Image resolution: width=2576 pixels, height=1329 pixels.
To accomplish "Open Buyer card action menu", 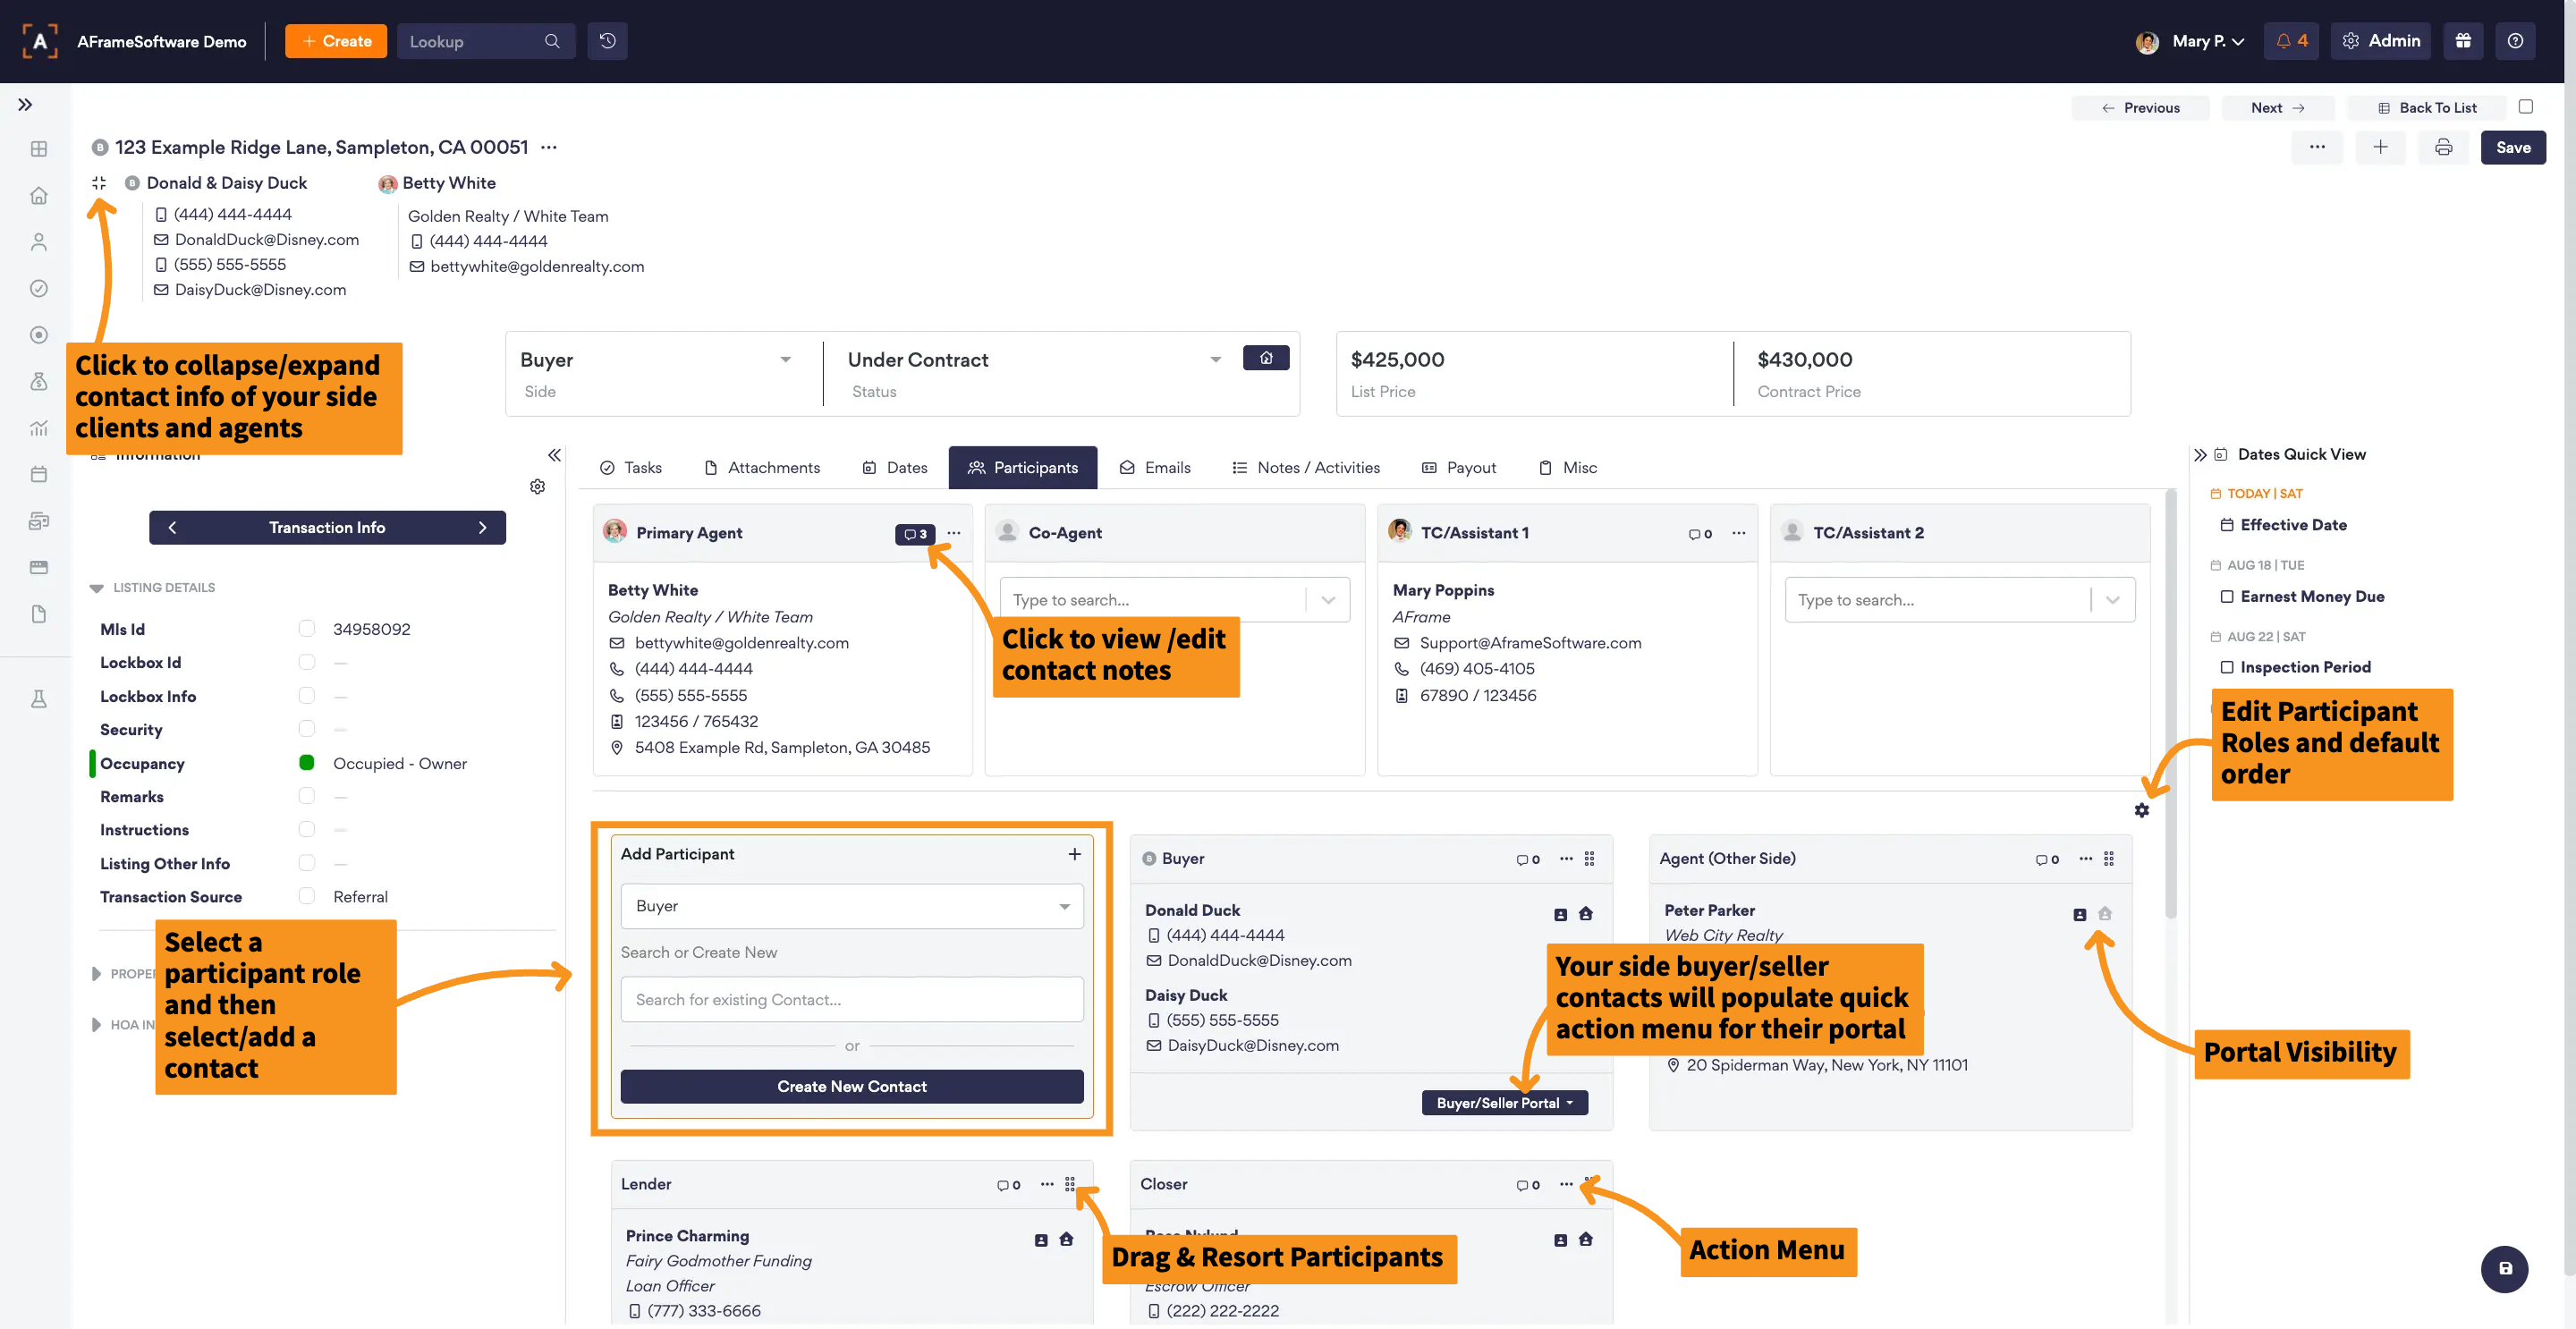I will click(1566, 859).
